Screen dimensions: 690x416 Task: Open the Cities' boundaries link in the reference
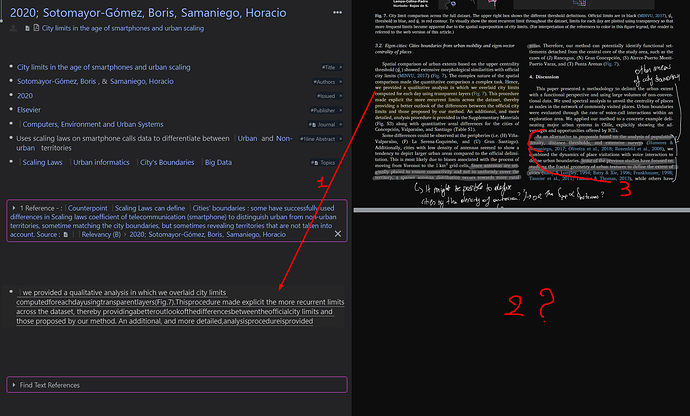pos(219,208)
